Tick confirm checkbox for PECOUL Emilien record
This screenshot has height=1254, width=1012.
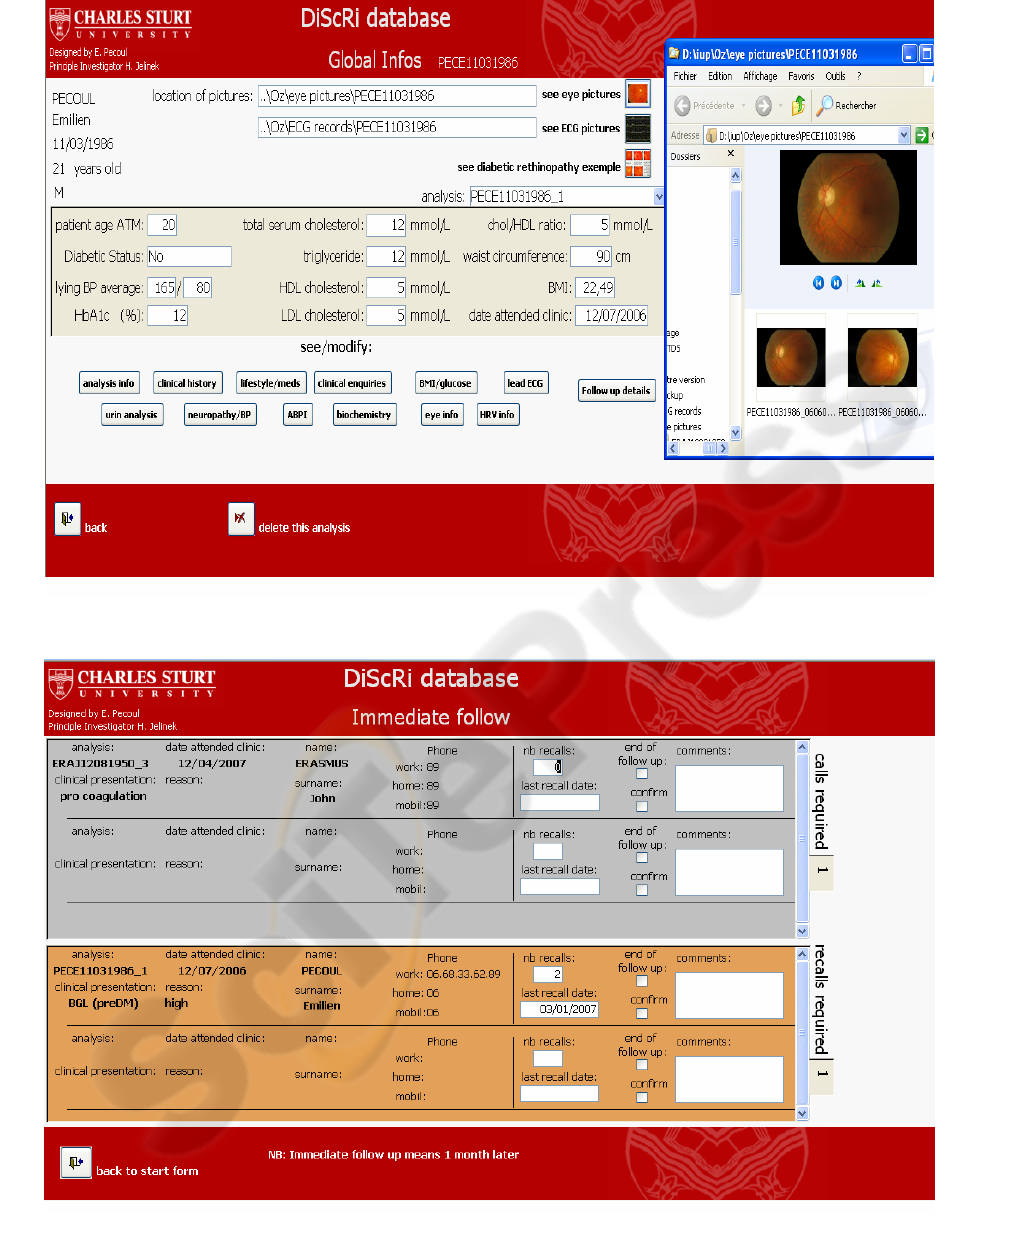tap(642, 1014)
